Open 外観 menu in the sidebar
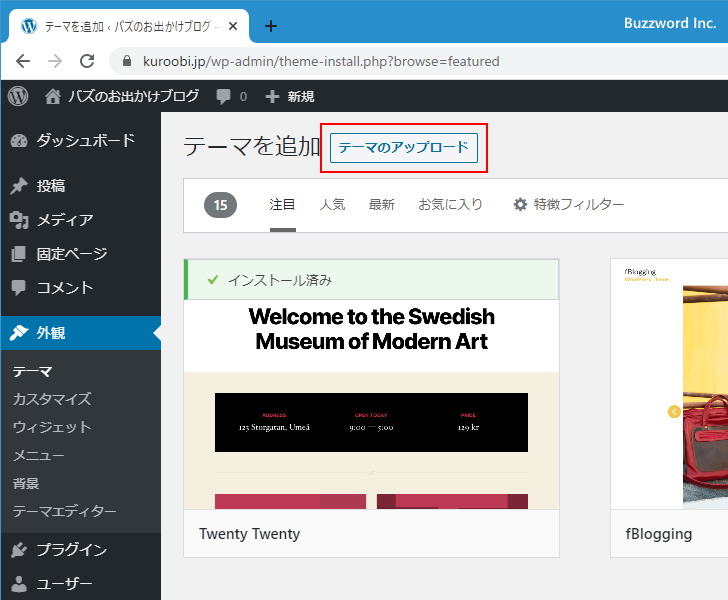The image size is (728, 600). pos(81,333)
